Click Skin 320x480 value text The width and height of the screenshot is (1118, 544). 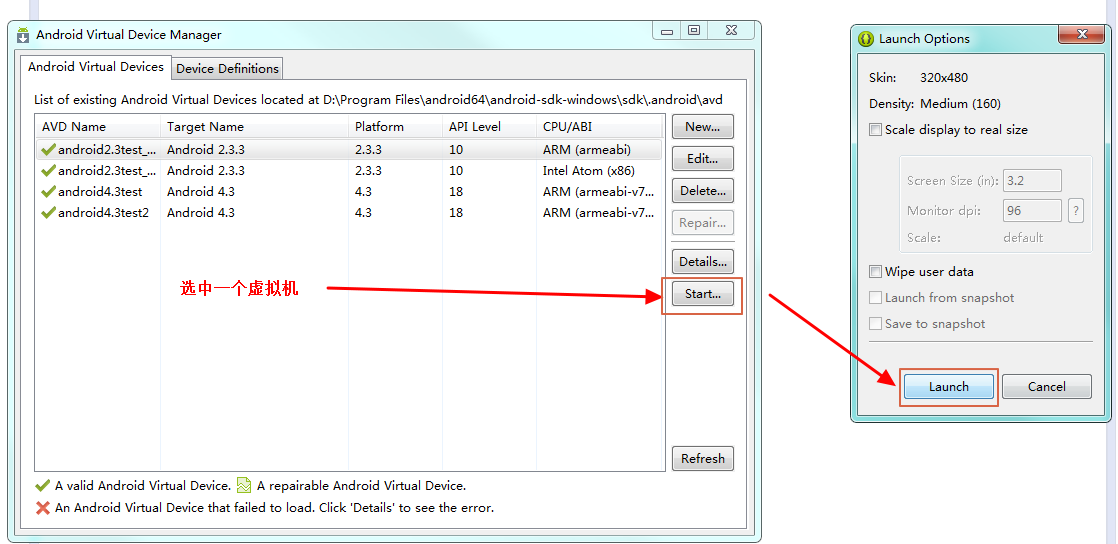[x=944, y=78]
